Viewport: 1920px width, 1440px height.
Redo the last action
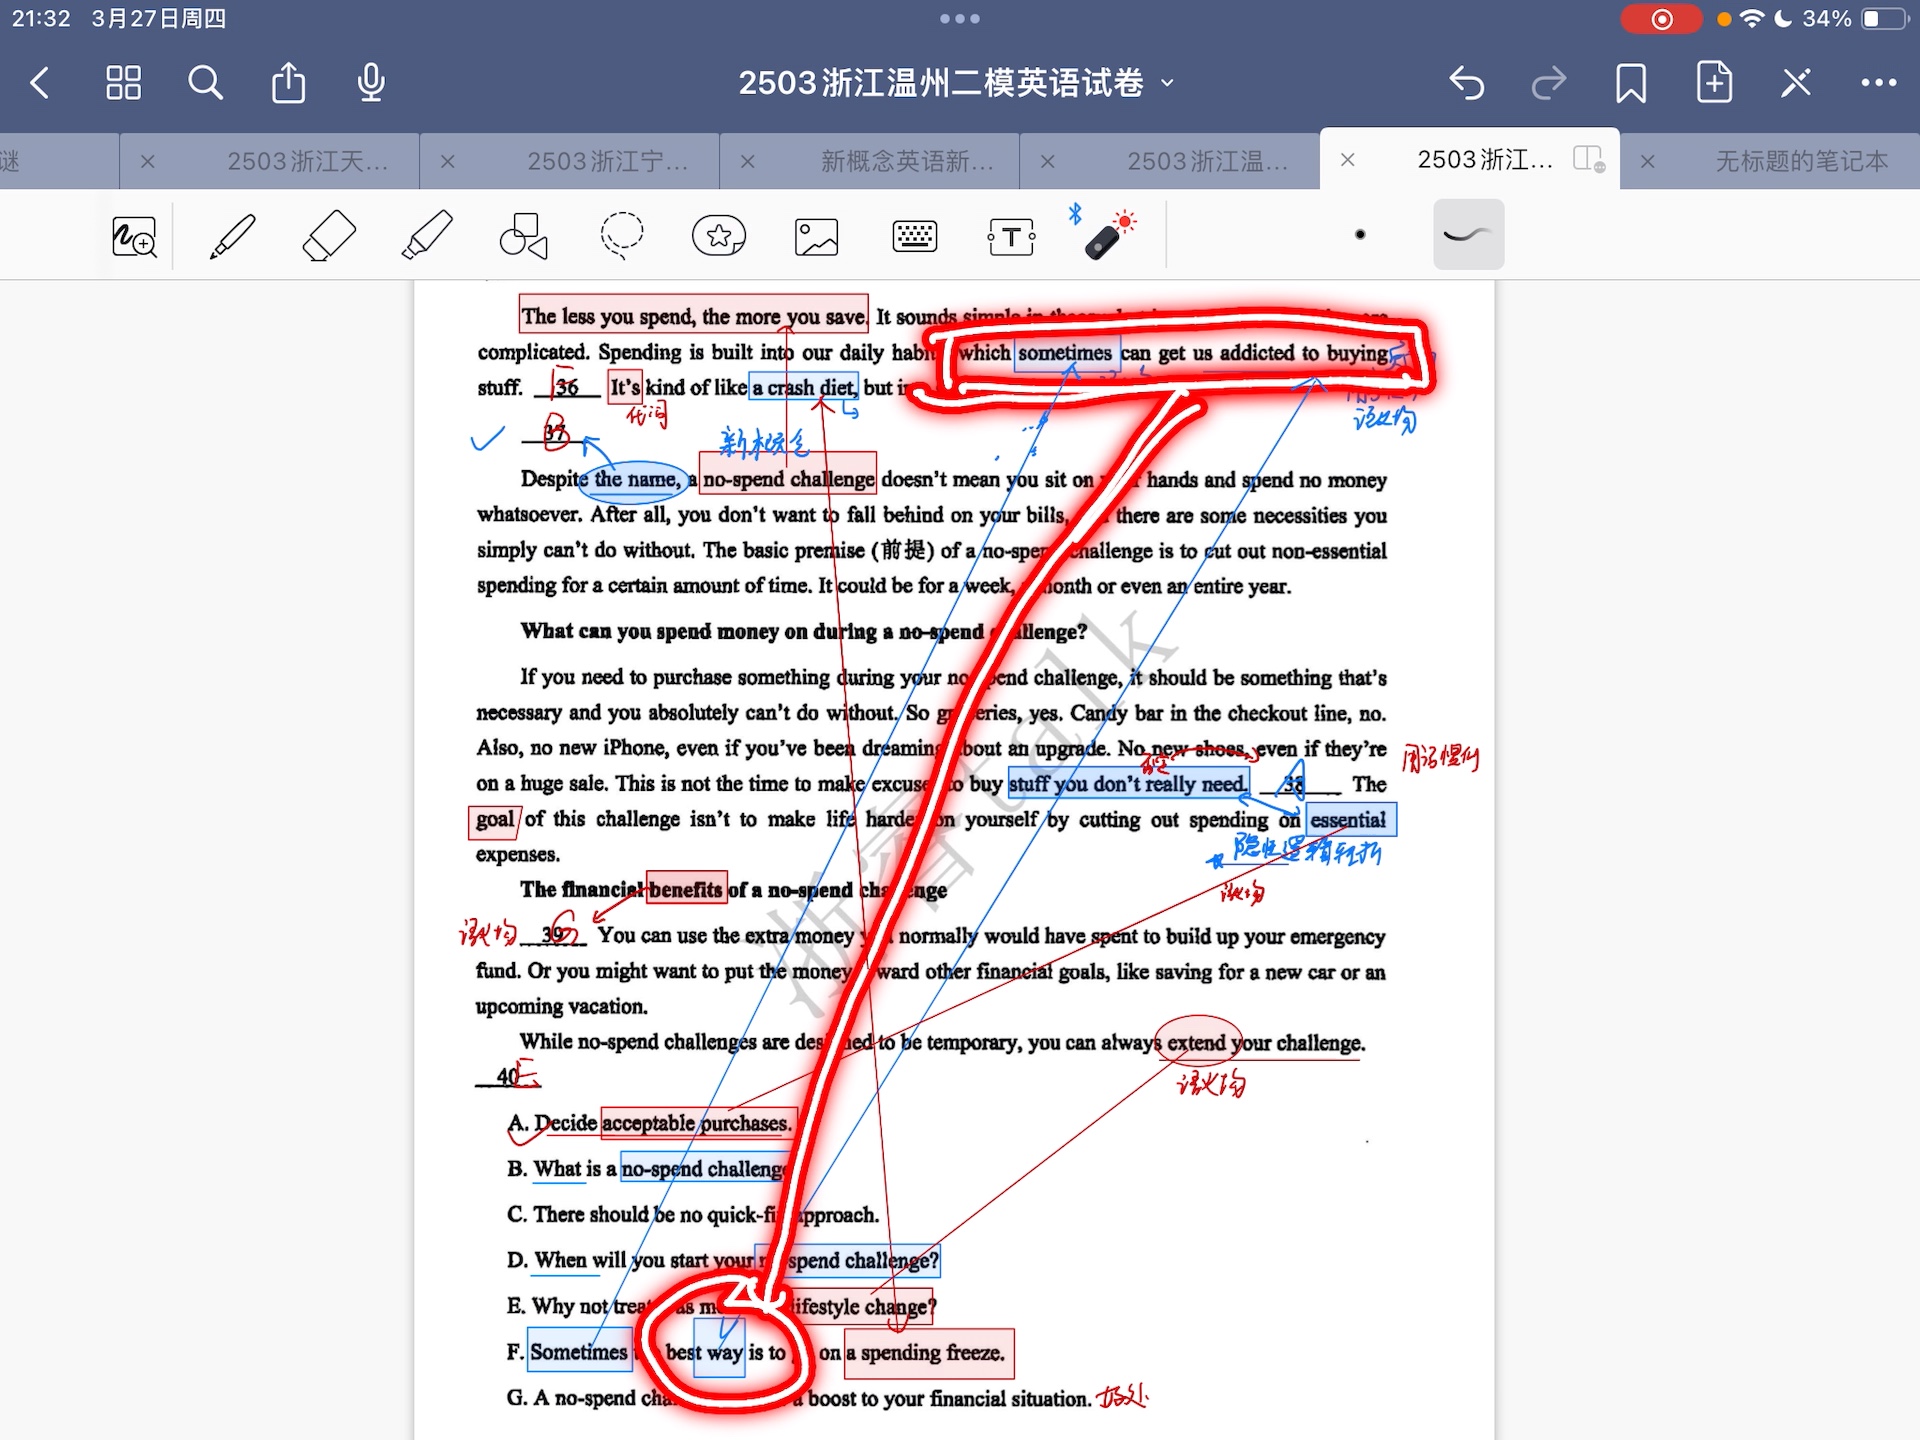coord(1549,83)
